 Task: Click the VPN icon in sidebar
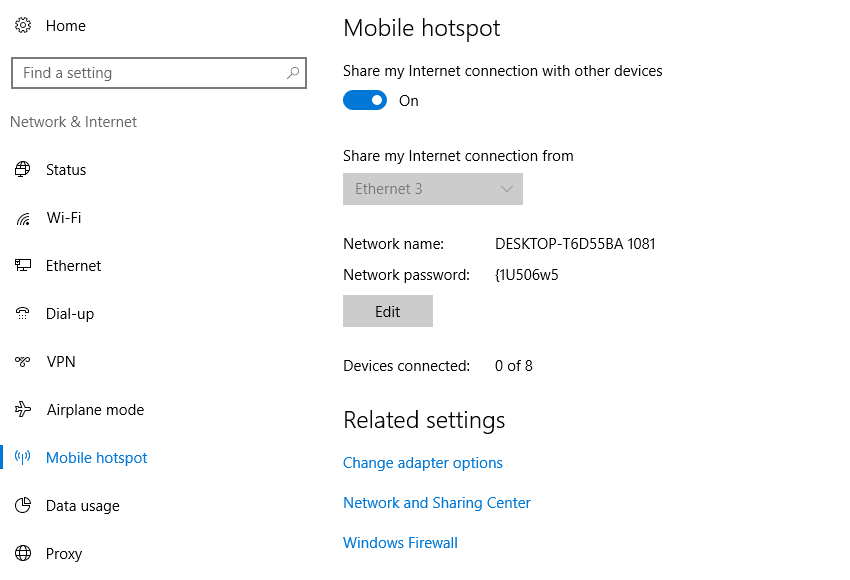point(23,362)
